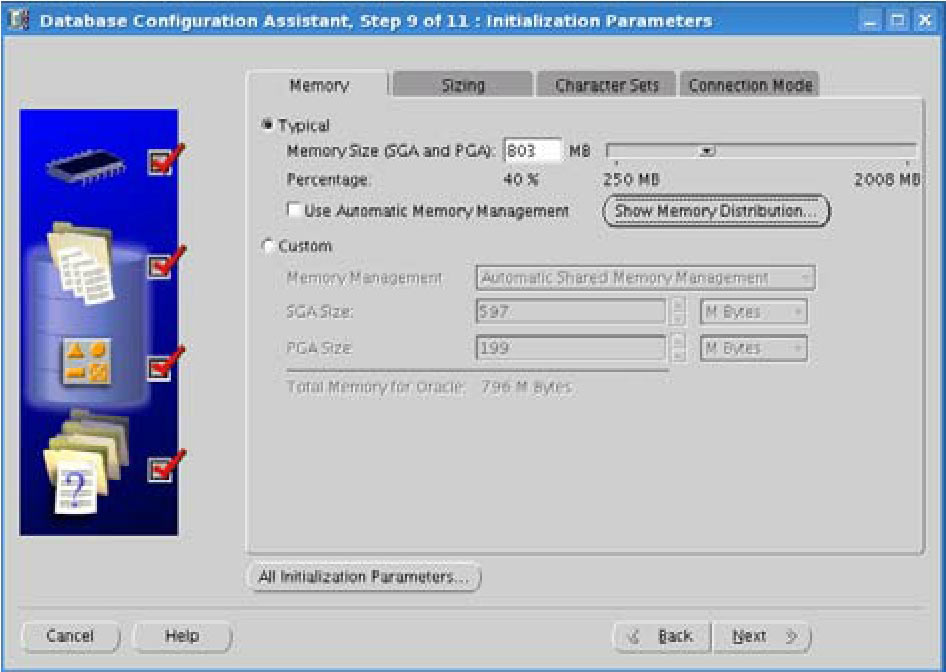Click Show Memory Distribution button
This screenshot has height=672, width=946.
pyautogui.click(x=716, y=211)
